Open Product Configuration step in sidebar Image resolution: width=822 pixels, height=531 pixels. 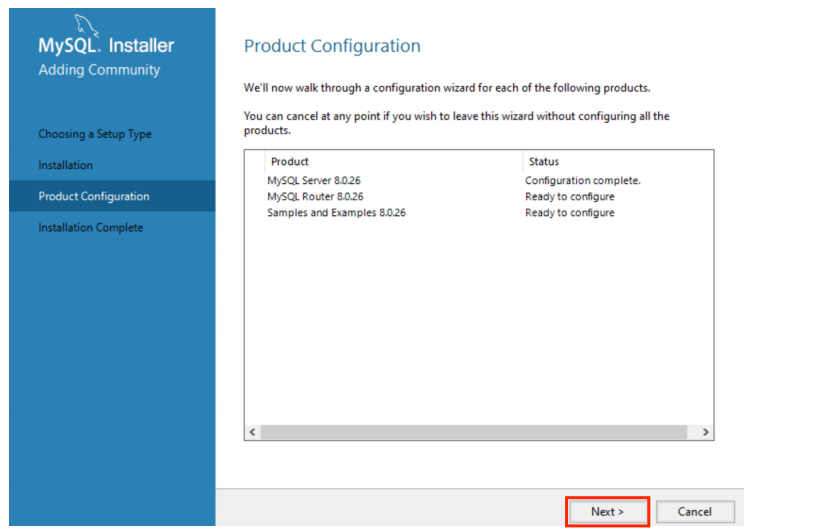(x=112, y=196)
